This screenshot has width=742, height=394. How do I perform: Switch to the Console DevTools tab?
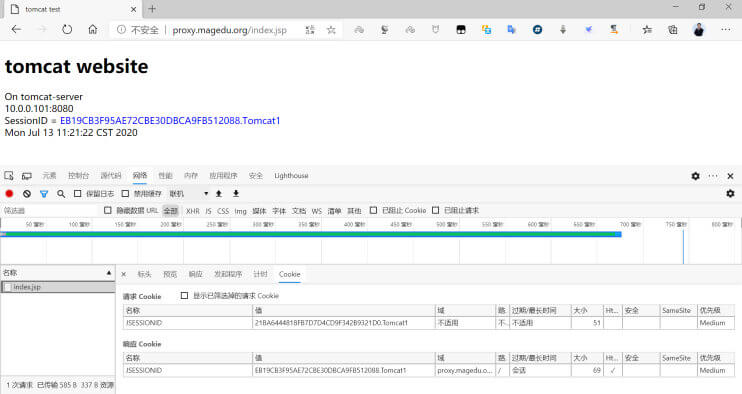pyautogui.click(x=79, y=175)
